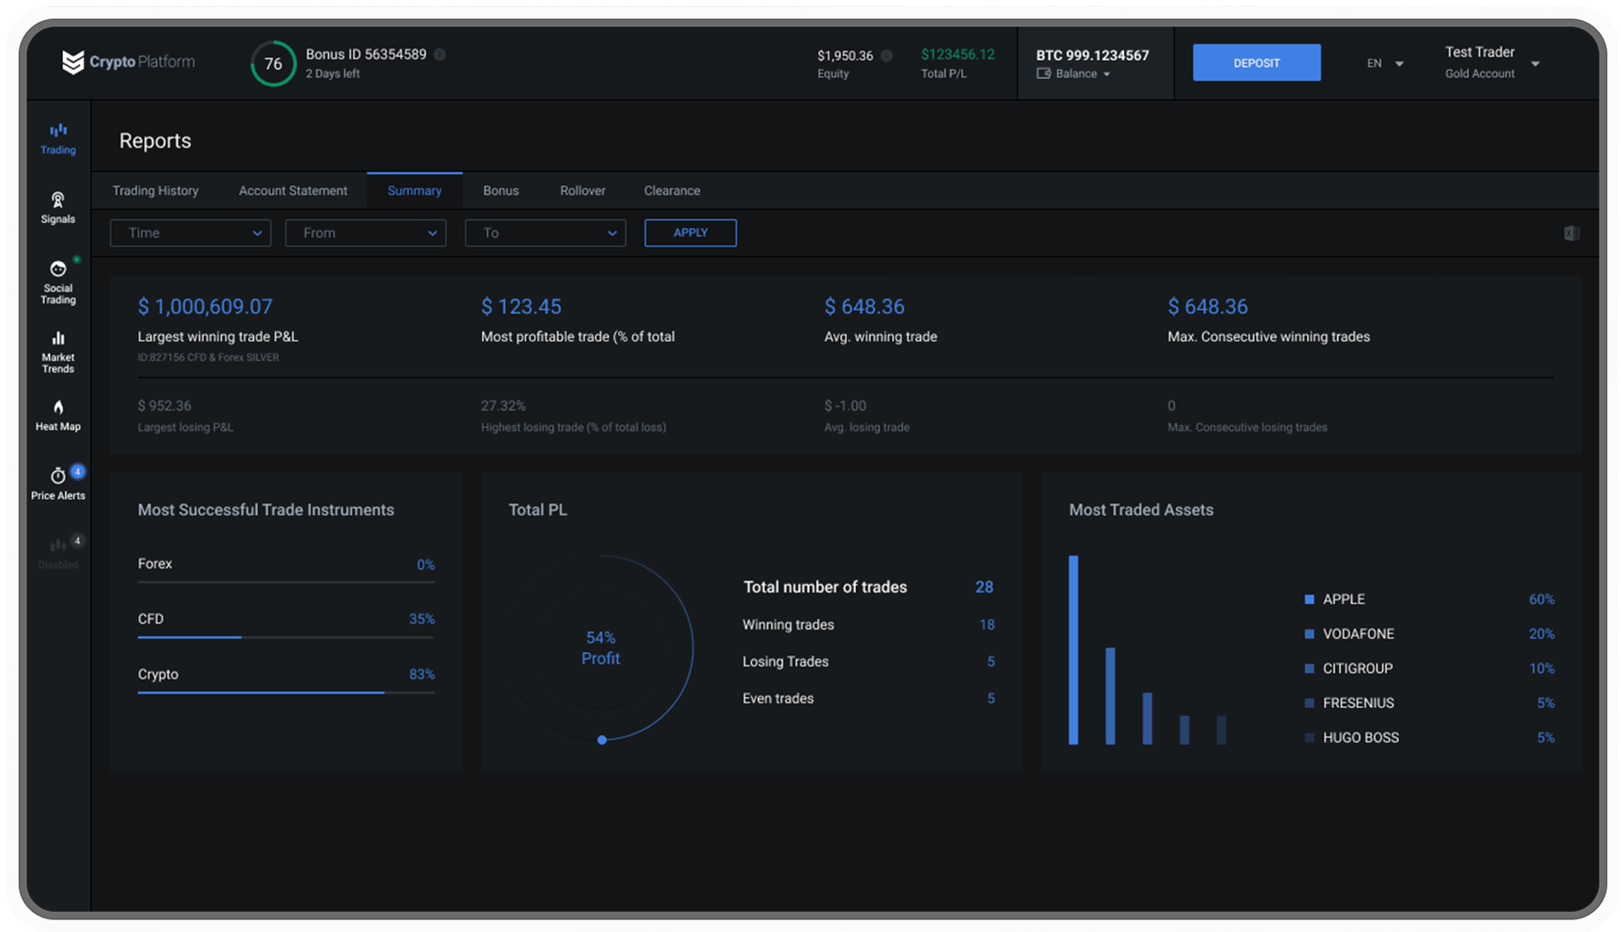The height and width of the screenshot is (932, 1621).
Task: Click the Losing Trades row
Action: 868,662
